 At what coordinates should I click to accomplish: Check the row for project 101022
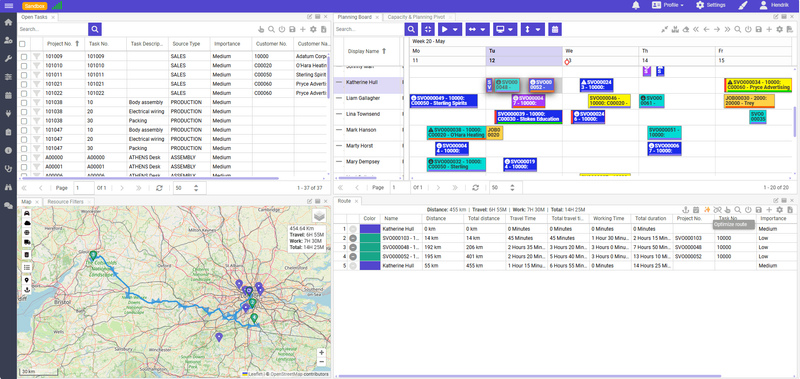(x=24, y=93)
